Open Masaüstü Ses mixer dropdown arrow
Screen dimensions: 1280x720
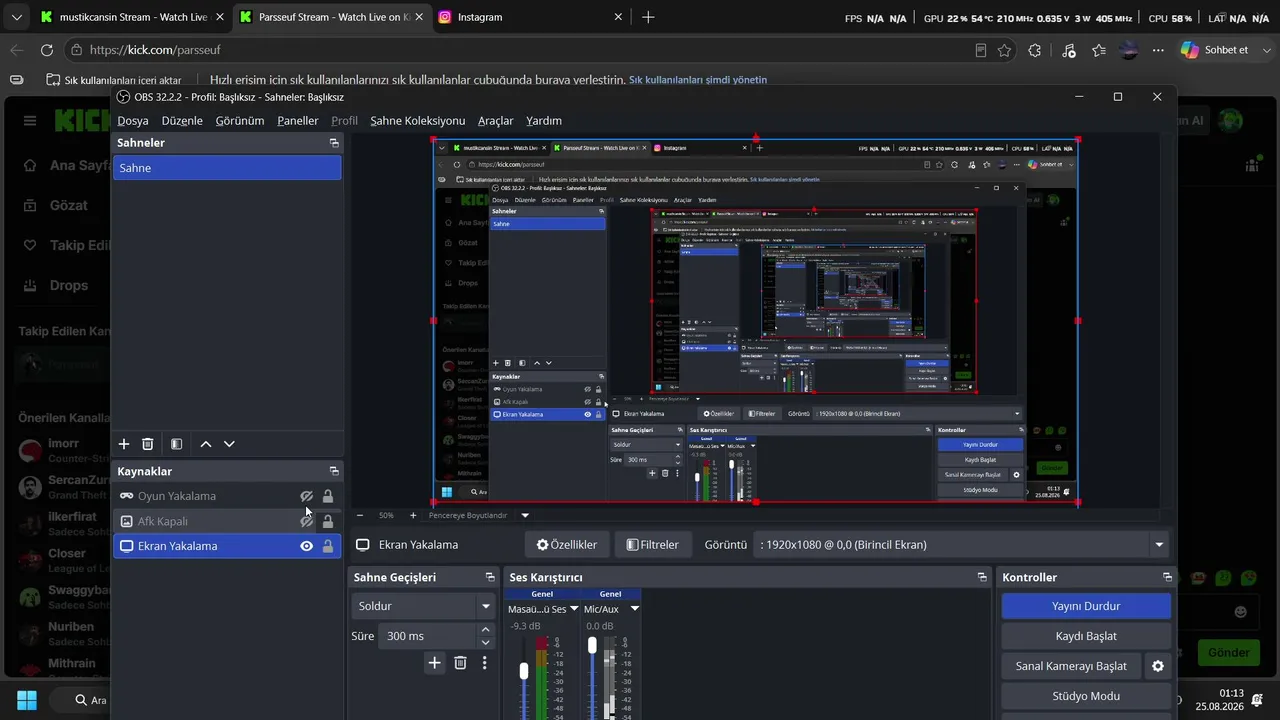pos(574,609)
